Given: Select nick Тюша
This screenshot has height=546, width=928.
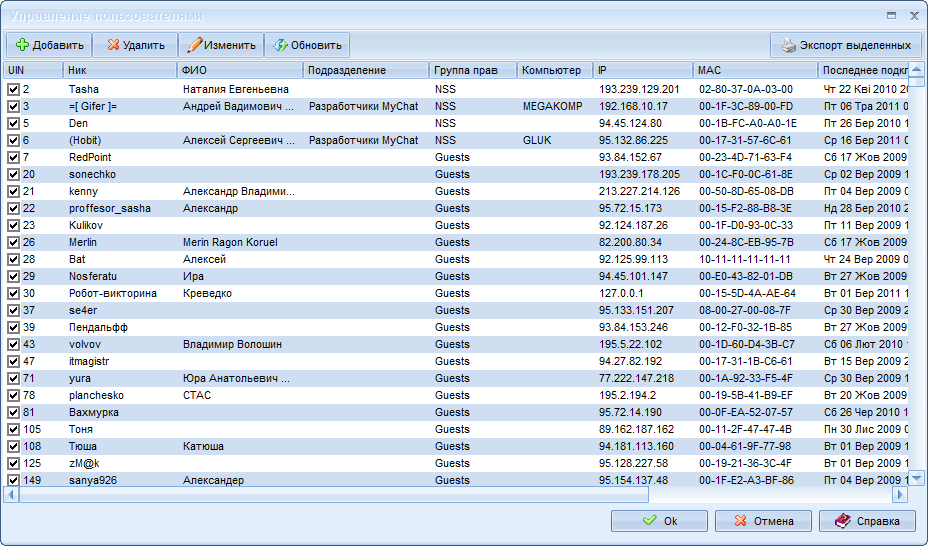Looking at the screenshot, I should [x=82, y=446].
